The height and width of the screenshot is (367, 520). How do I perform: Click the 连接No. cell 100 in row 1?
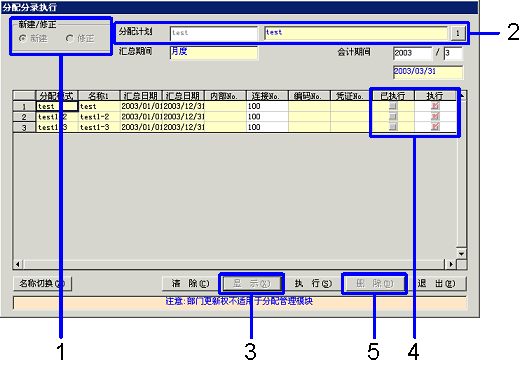pos(267,106)
